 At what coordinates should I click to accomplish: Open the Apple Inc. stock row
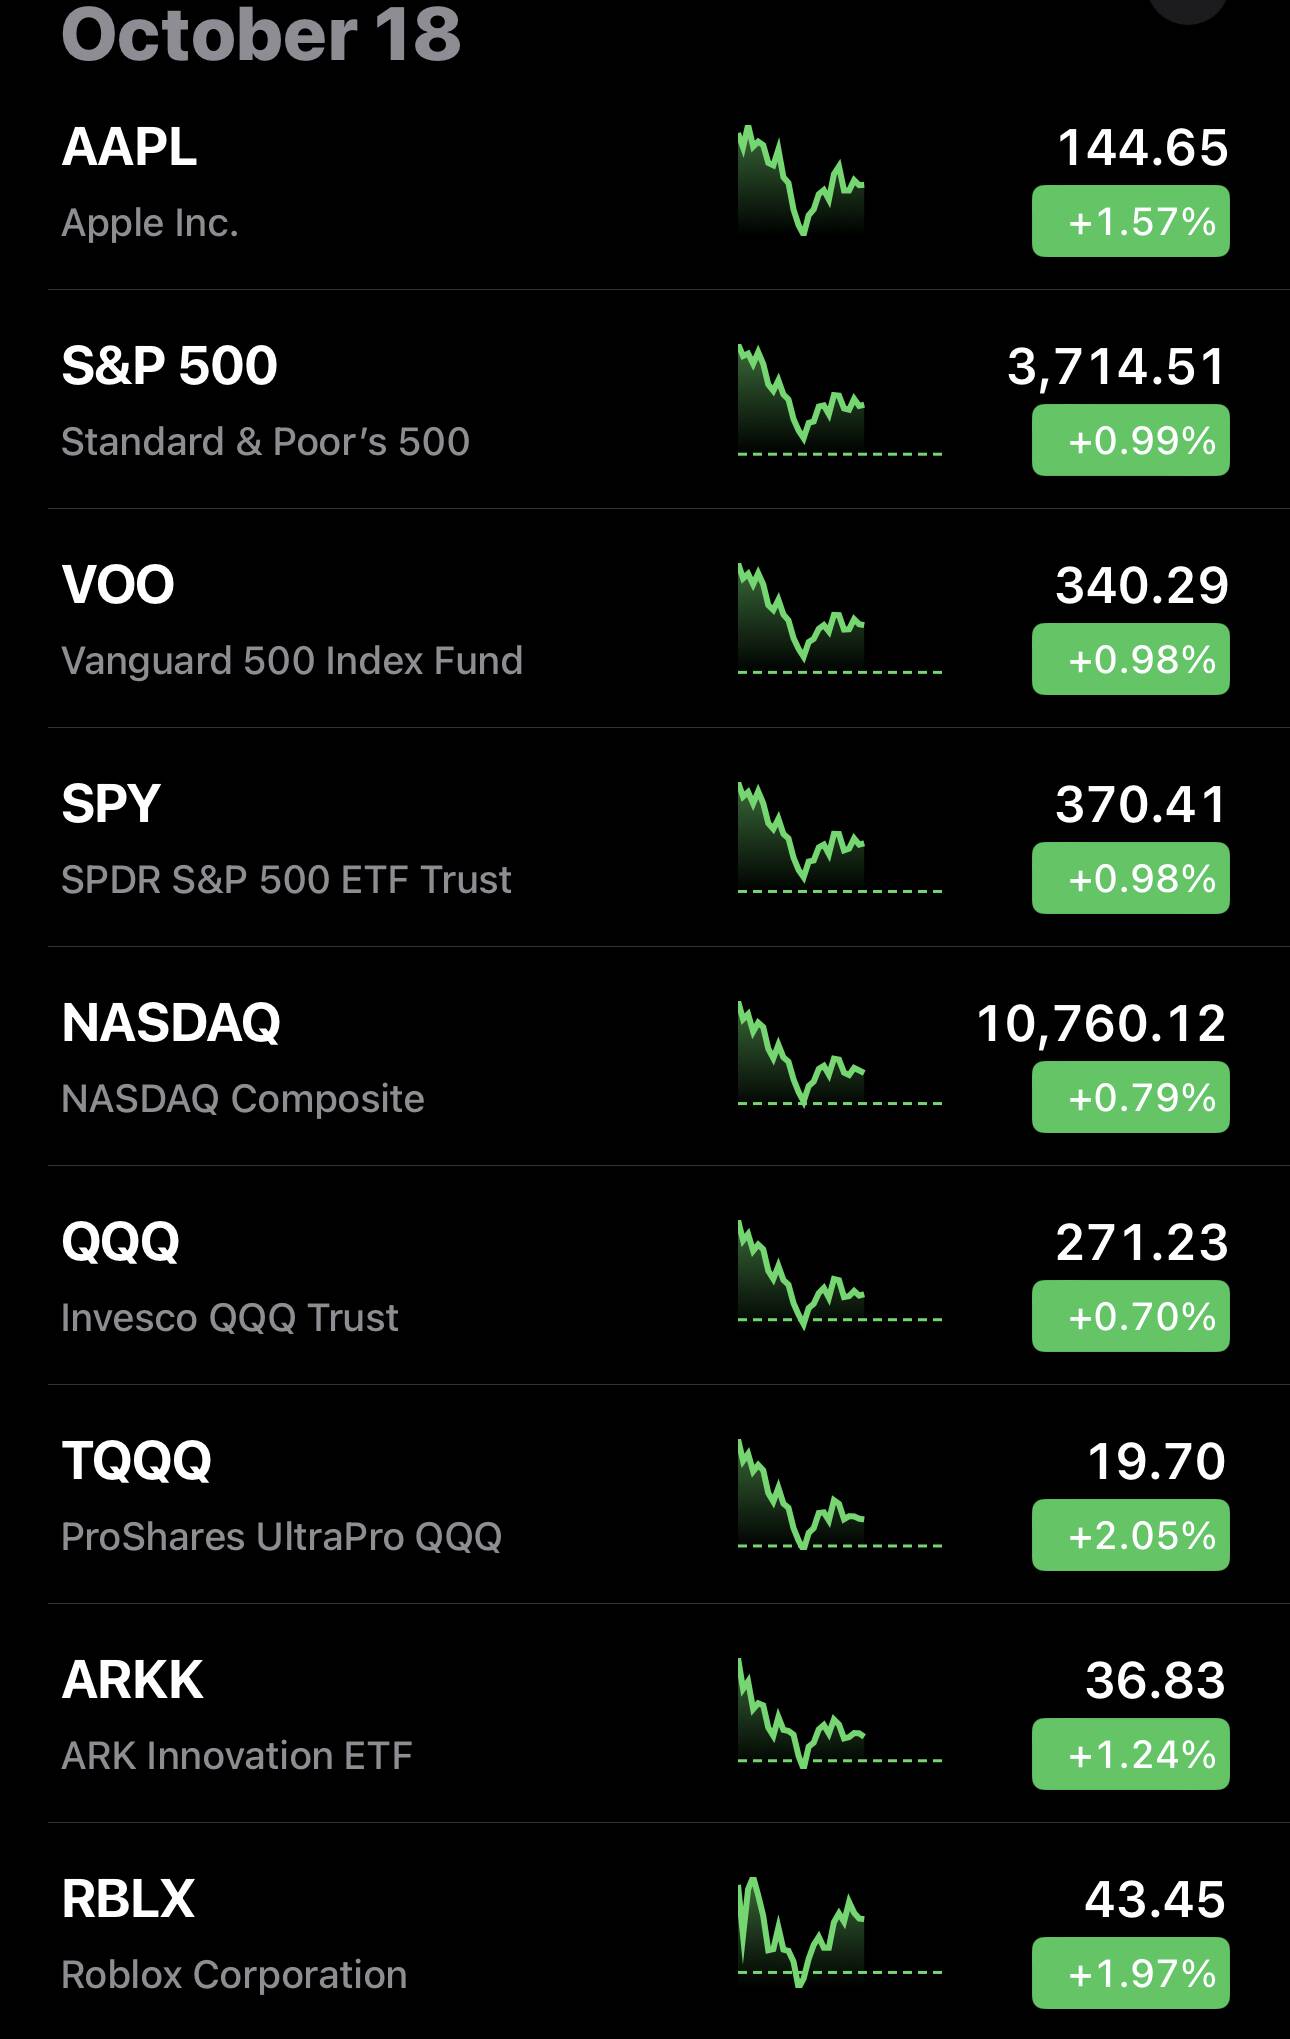[x=300, y=185]
